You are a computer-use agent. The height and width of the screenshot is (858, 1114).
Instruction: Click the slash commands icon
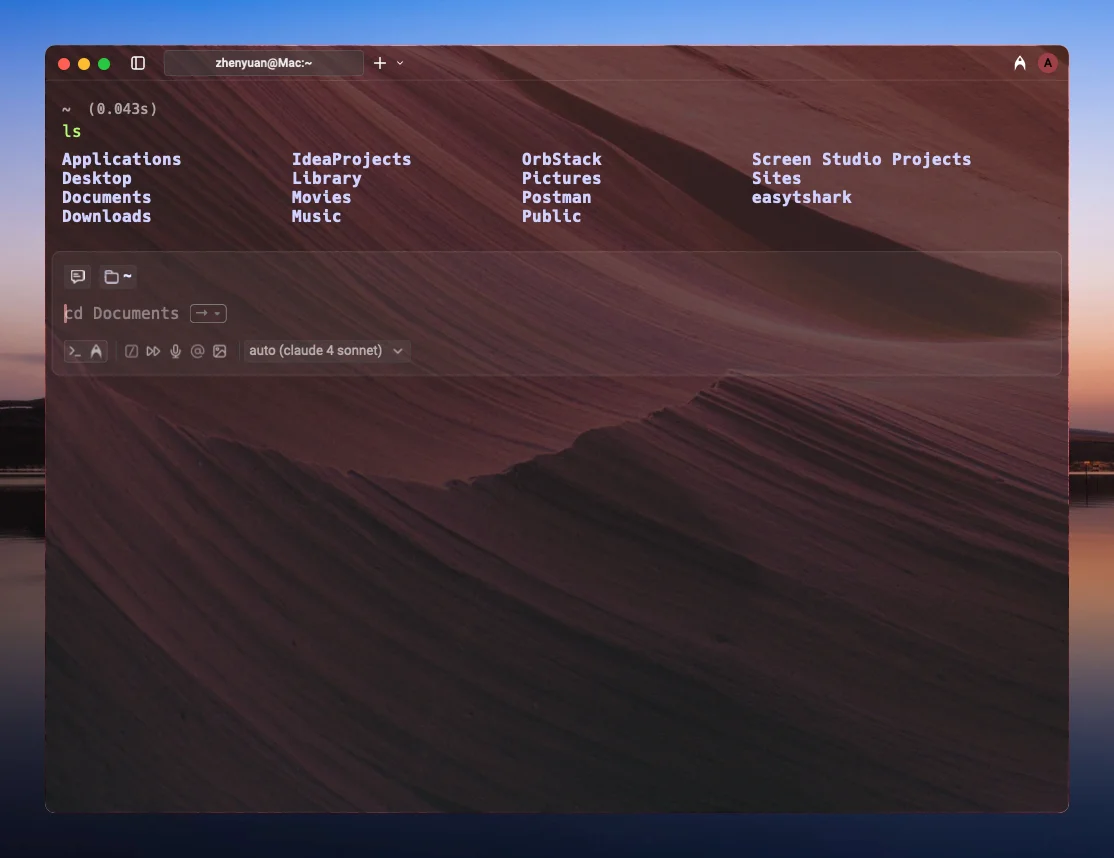[131, 351]
